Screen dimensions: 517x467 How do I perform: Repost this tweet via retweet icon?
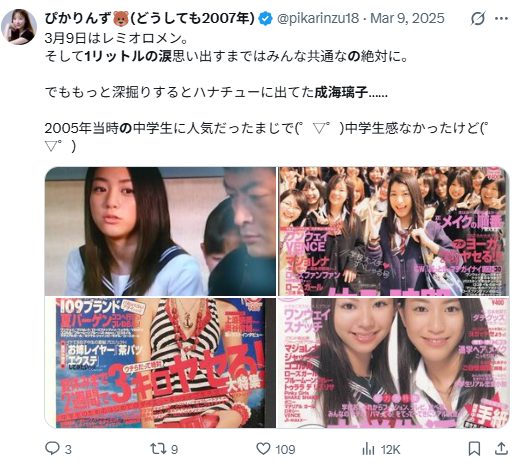point(158,449)
